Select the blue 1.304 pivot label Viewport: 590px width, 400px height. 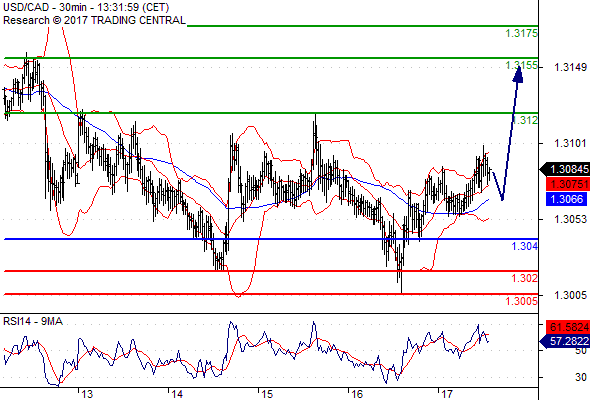(525, 246)
